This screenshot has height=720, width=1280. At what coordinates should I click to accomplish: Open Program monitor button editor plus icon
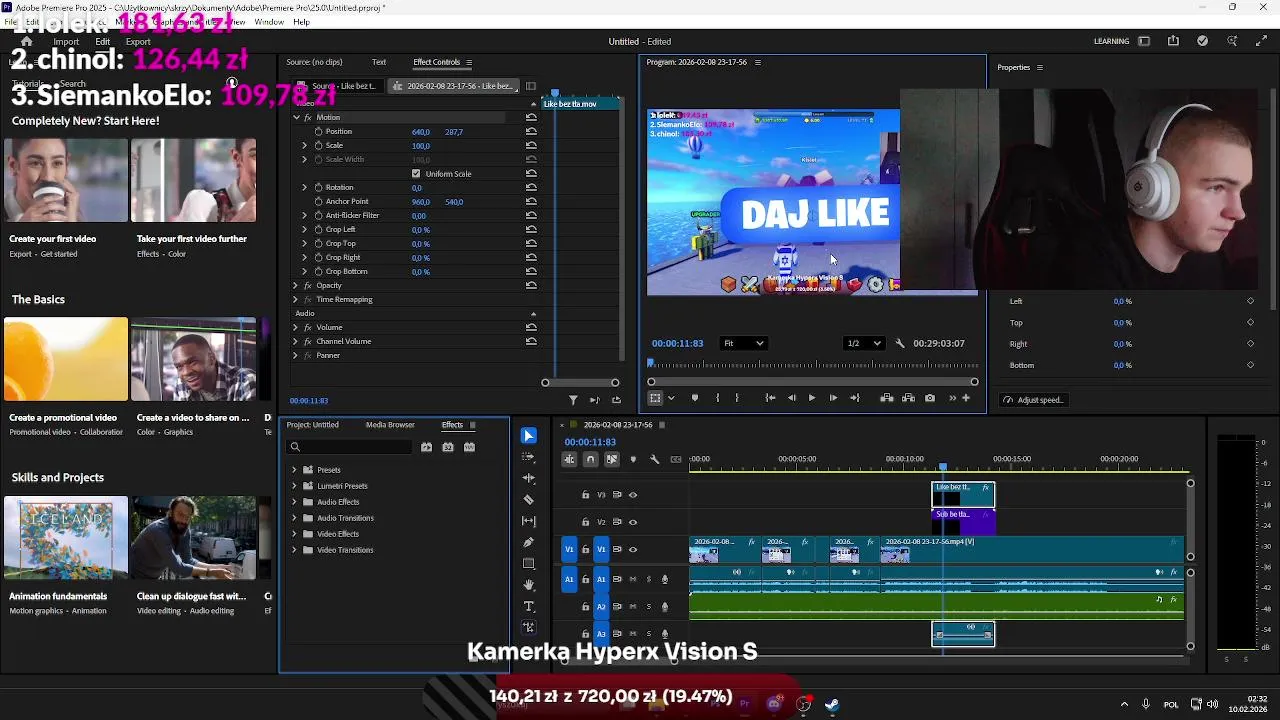point(966,398)
